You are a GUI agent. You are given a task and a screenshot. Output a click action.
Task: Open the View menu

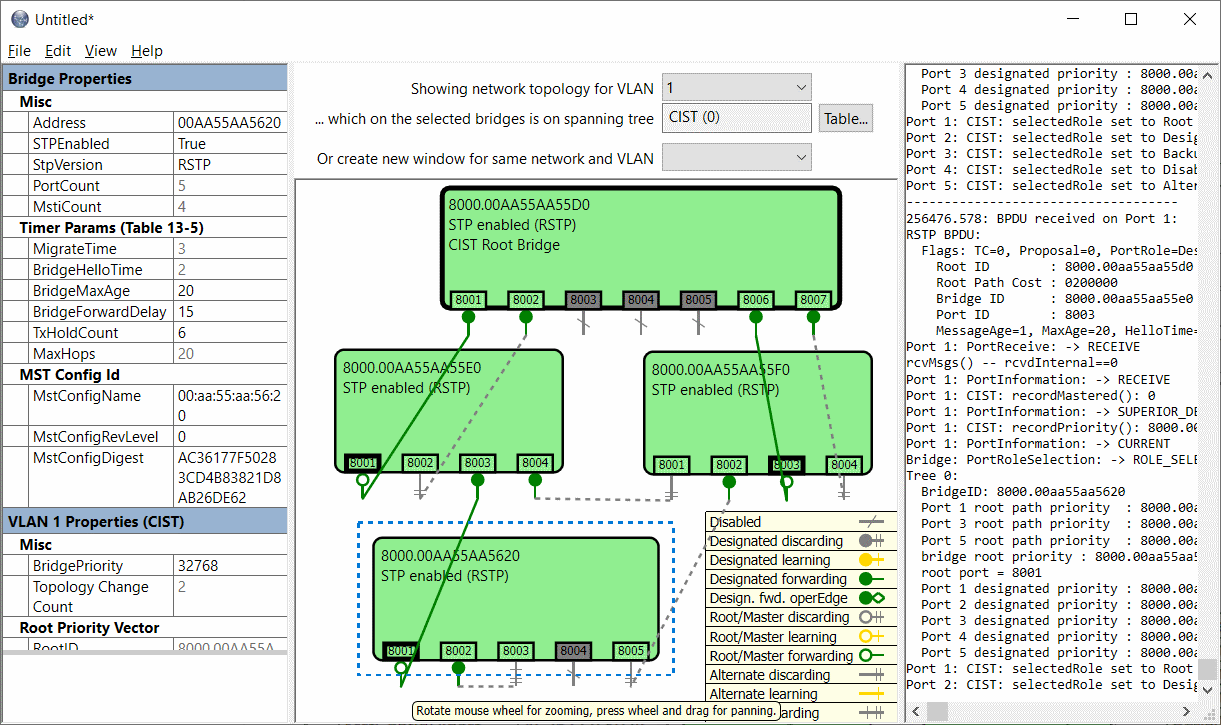(x=100, y=51)
